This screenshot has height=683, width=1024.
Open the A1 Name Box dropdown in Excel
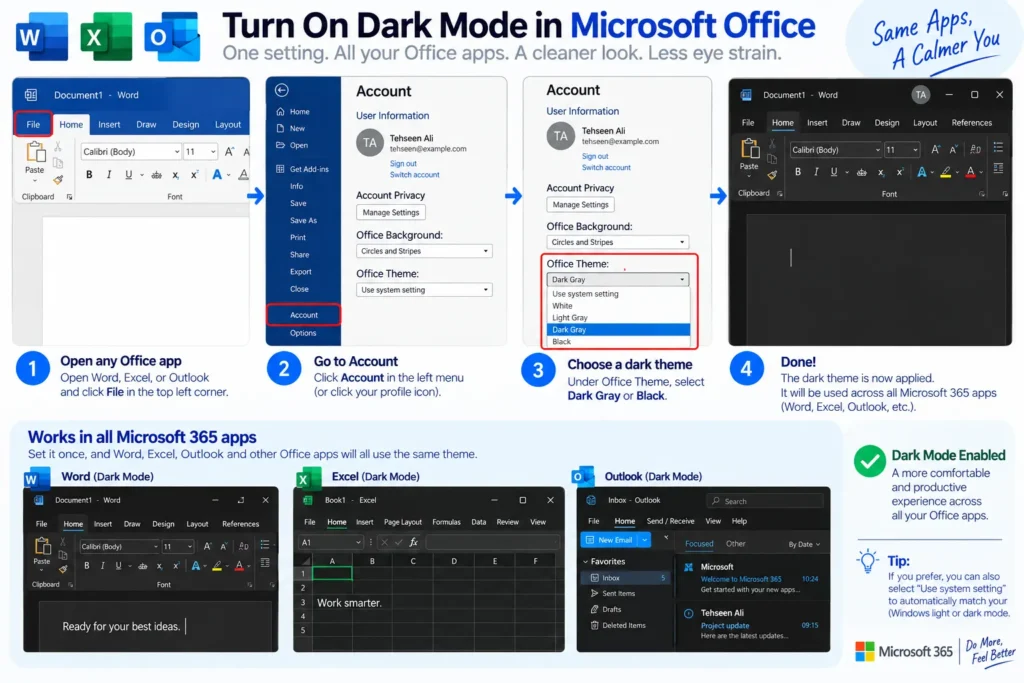pyautogui.click(x=358, y=542)
